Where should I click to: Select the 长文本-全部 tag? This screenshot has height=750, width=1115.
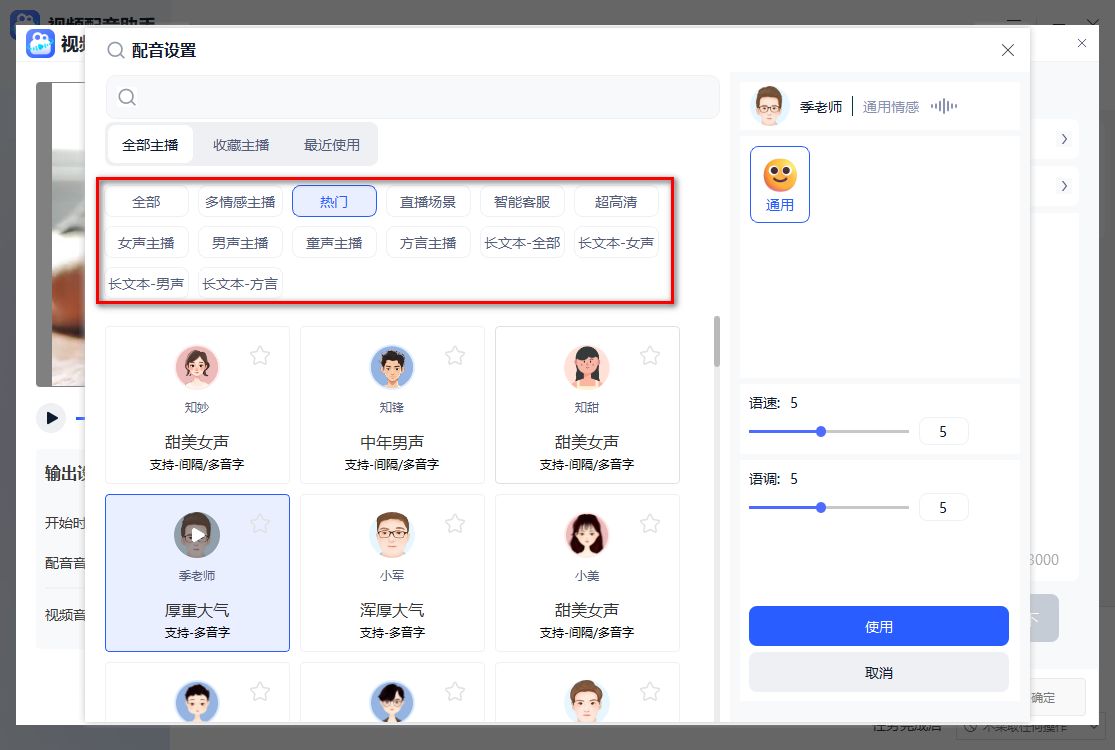click(522, 242)
